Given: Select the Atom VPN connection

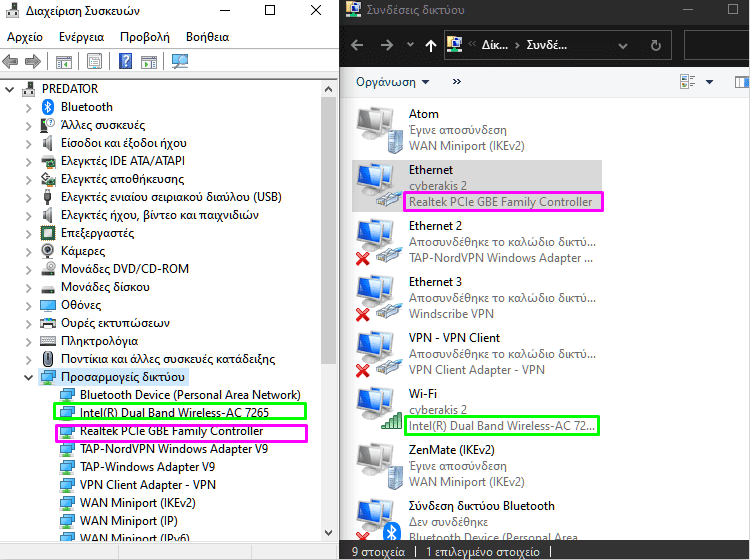Looking at the screenshot, I should click(477, 130).
